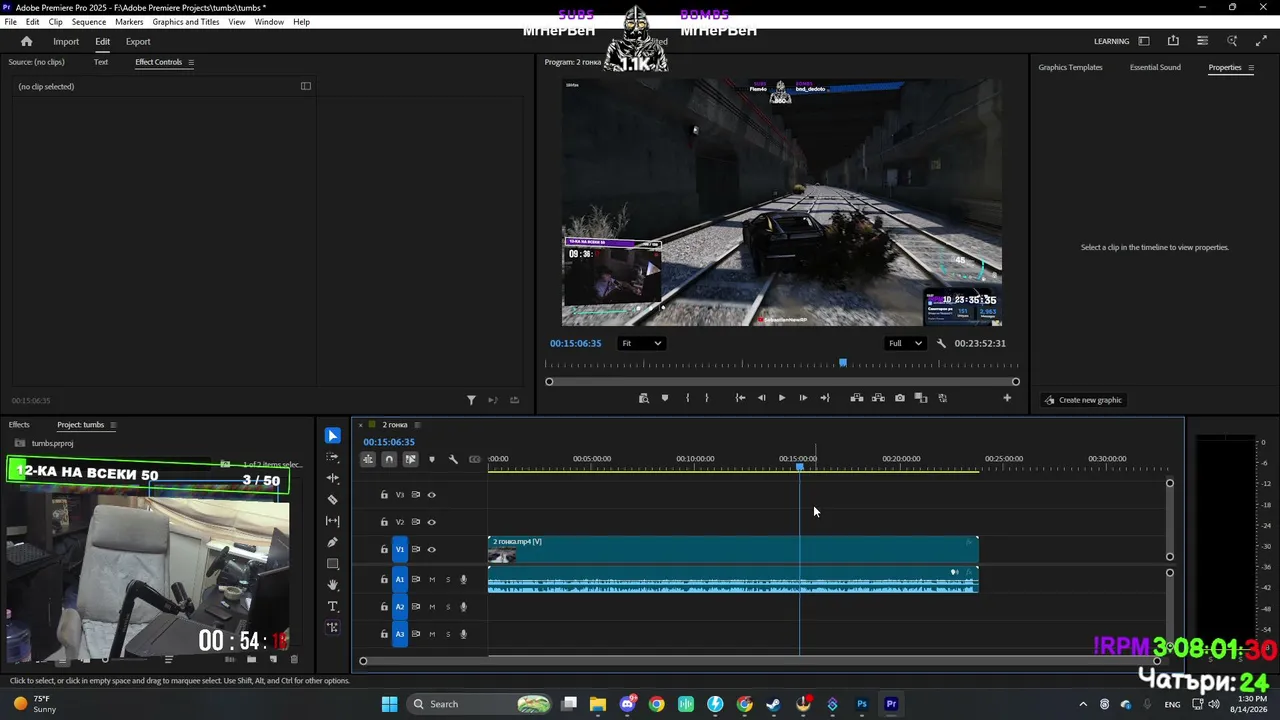Select the Type tool
This screenshot has height=720, width=1280.
333,606
